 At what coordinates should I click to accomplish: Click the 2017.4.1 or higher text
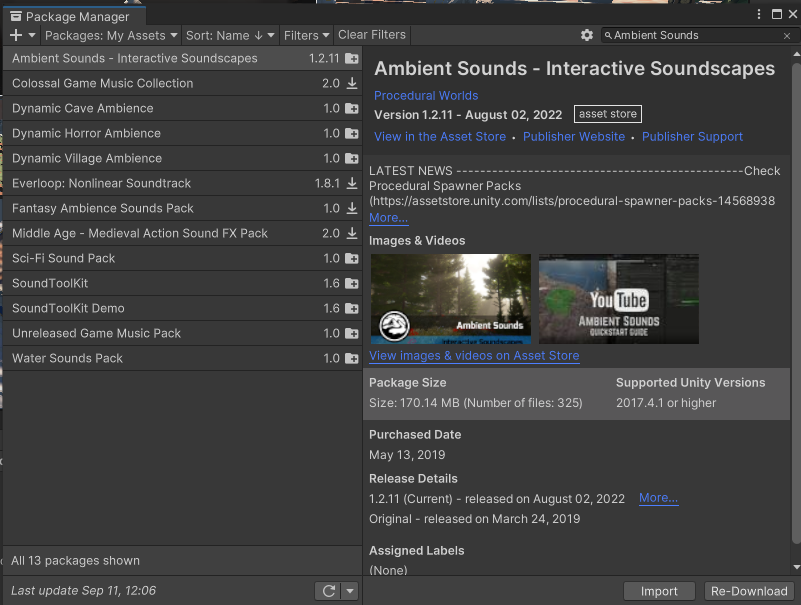[x=666, y=403]
